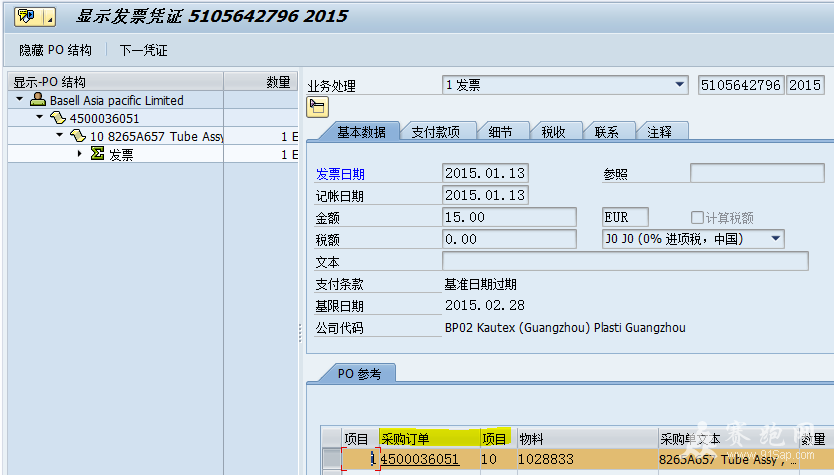This screenshot has height=475, width=834.
Task: Open the small dropdown arrow beside title icon
Action: 49,18
